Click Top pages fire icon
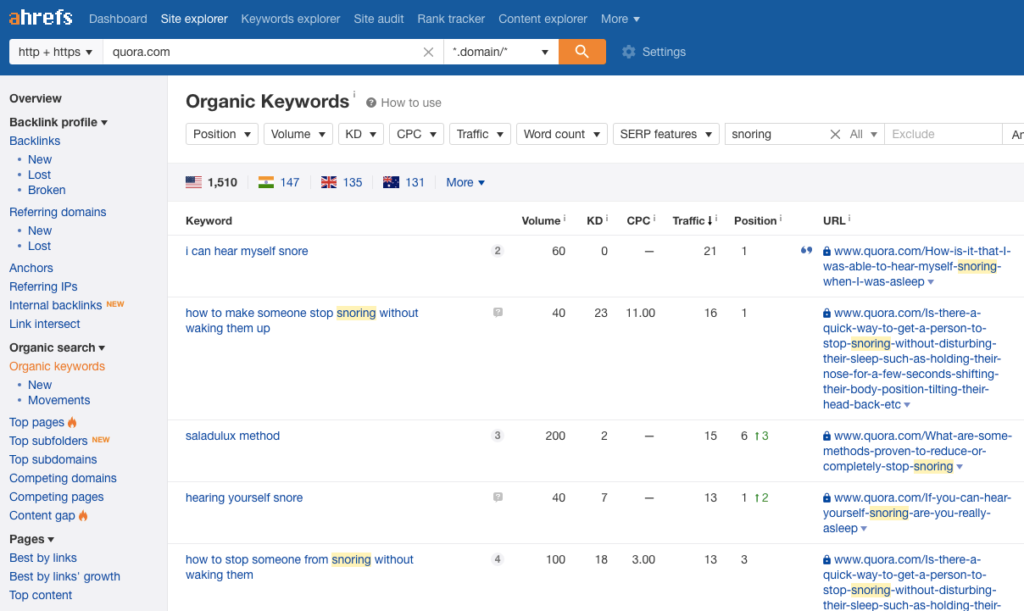This screenshot has height=611, width=1024. (x=72, y=422)
